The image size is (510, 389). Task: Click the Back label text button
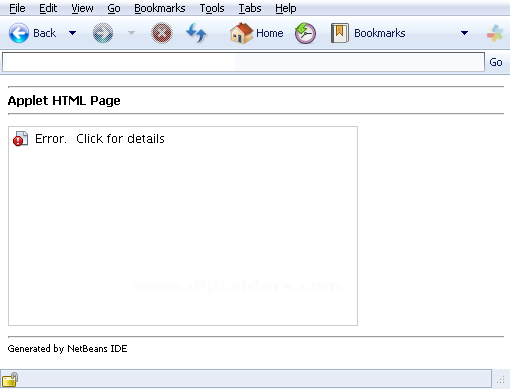click(x=44, y=33)
